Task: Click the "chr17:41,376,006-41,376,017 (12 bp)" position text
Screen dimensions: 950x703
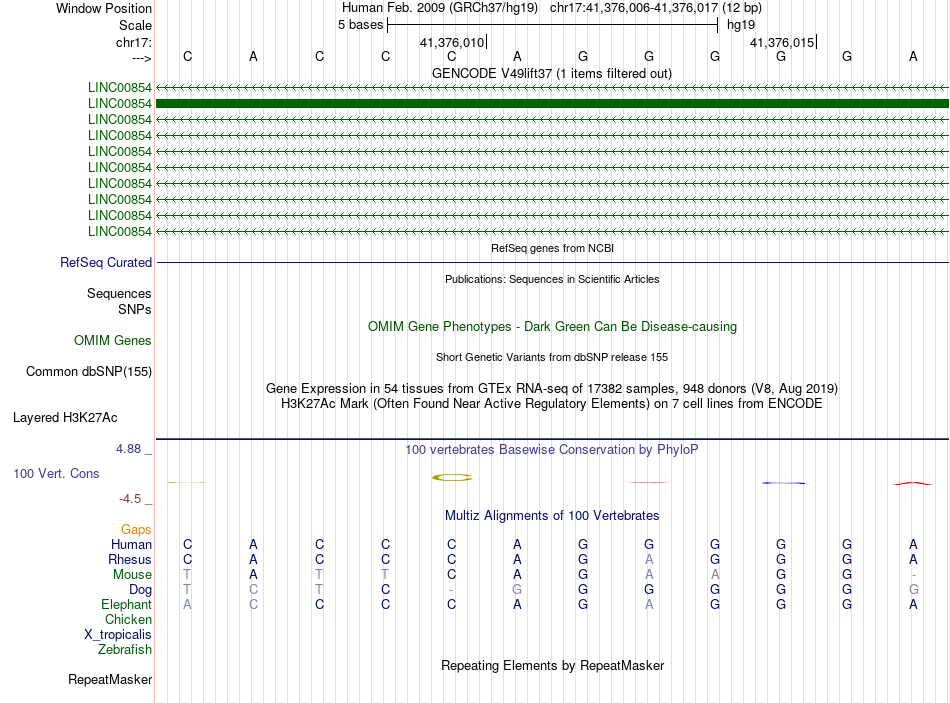Action: click(656, 8)
